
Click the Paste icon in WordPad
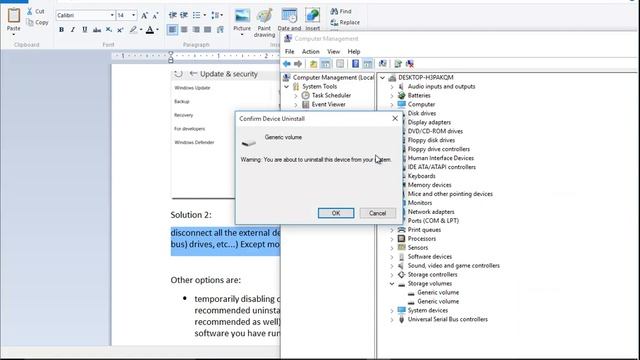[13, 16]
